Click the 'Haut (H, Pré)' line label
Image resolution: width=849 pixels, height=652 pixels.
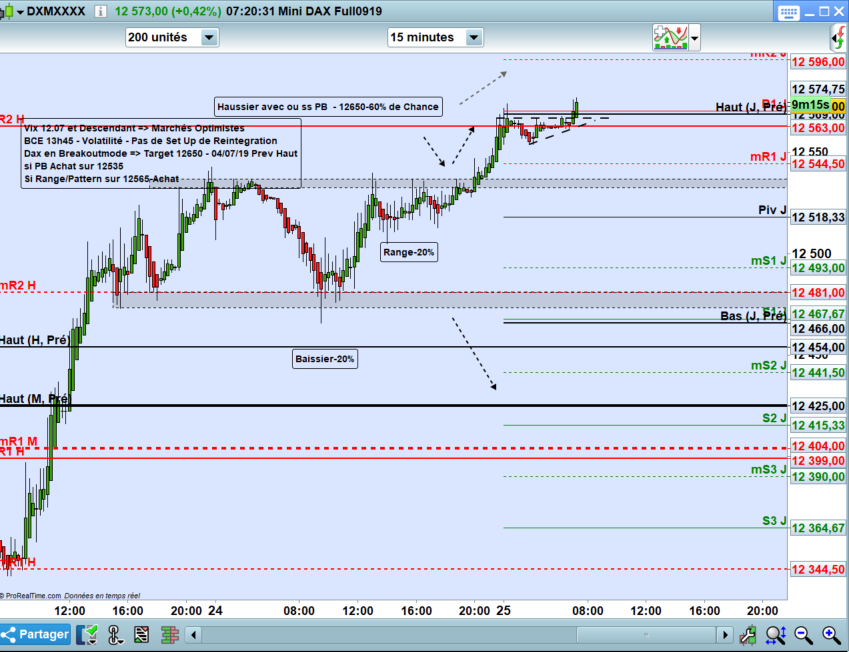tap(35, 340)
